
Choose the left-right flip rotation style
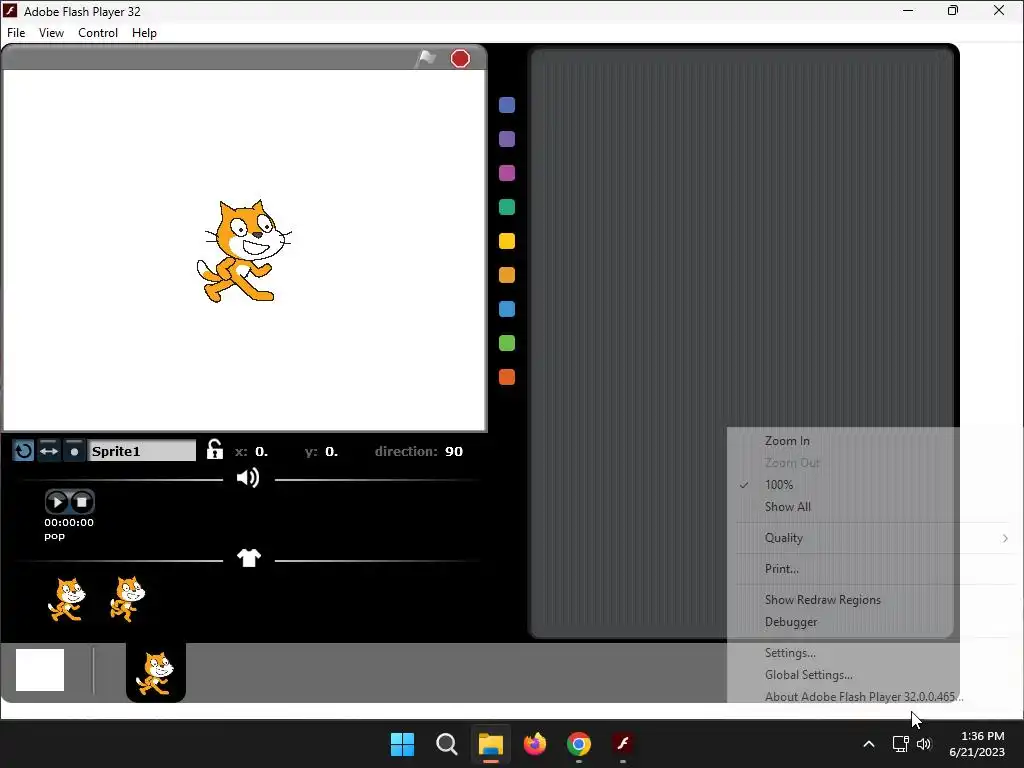49,451
